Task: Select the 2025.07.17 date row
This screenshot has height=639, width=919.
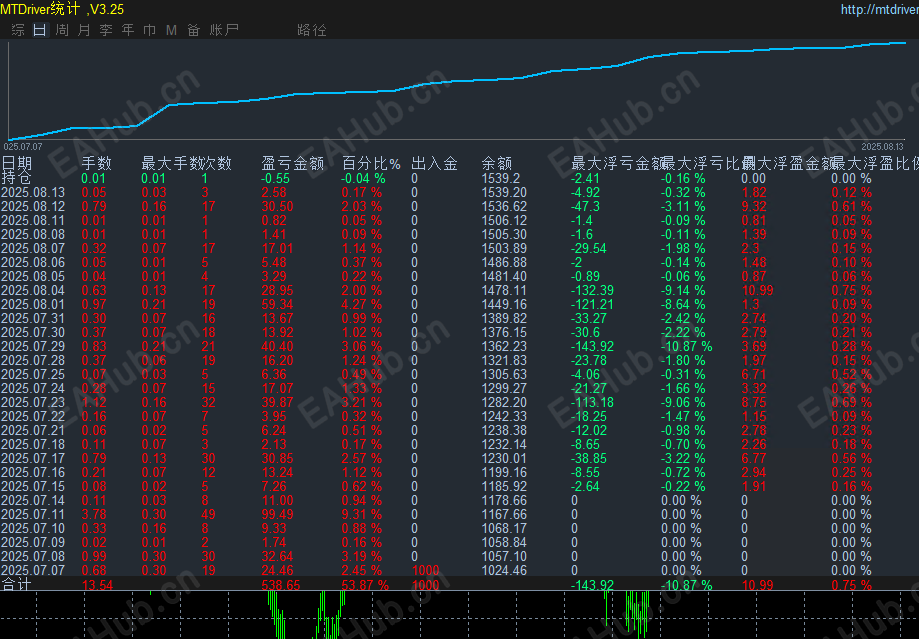Action: click(x=33, y=458)
